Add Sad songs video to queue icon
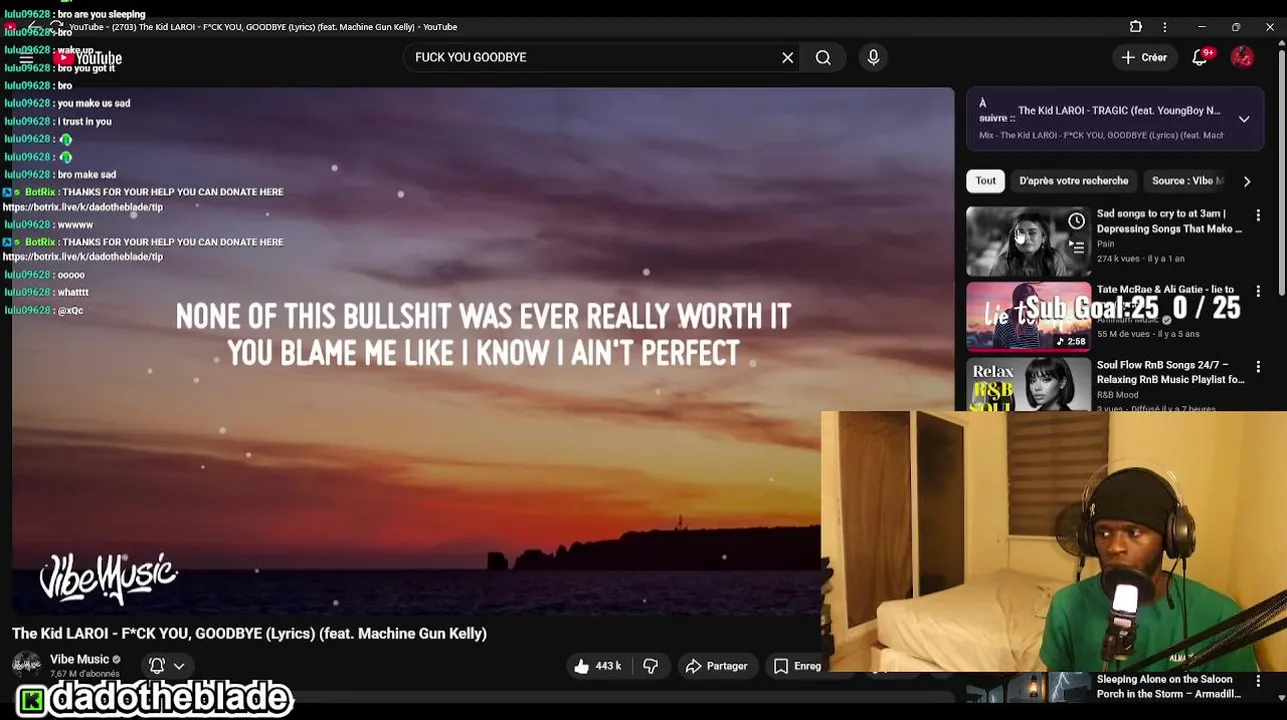Viewport: 1287px width, 720px height. point(1076,246)
